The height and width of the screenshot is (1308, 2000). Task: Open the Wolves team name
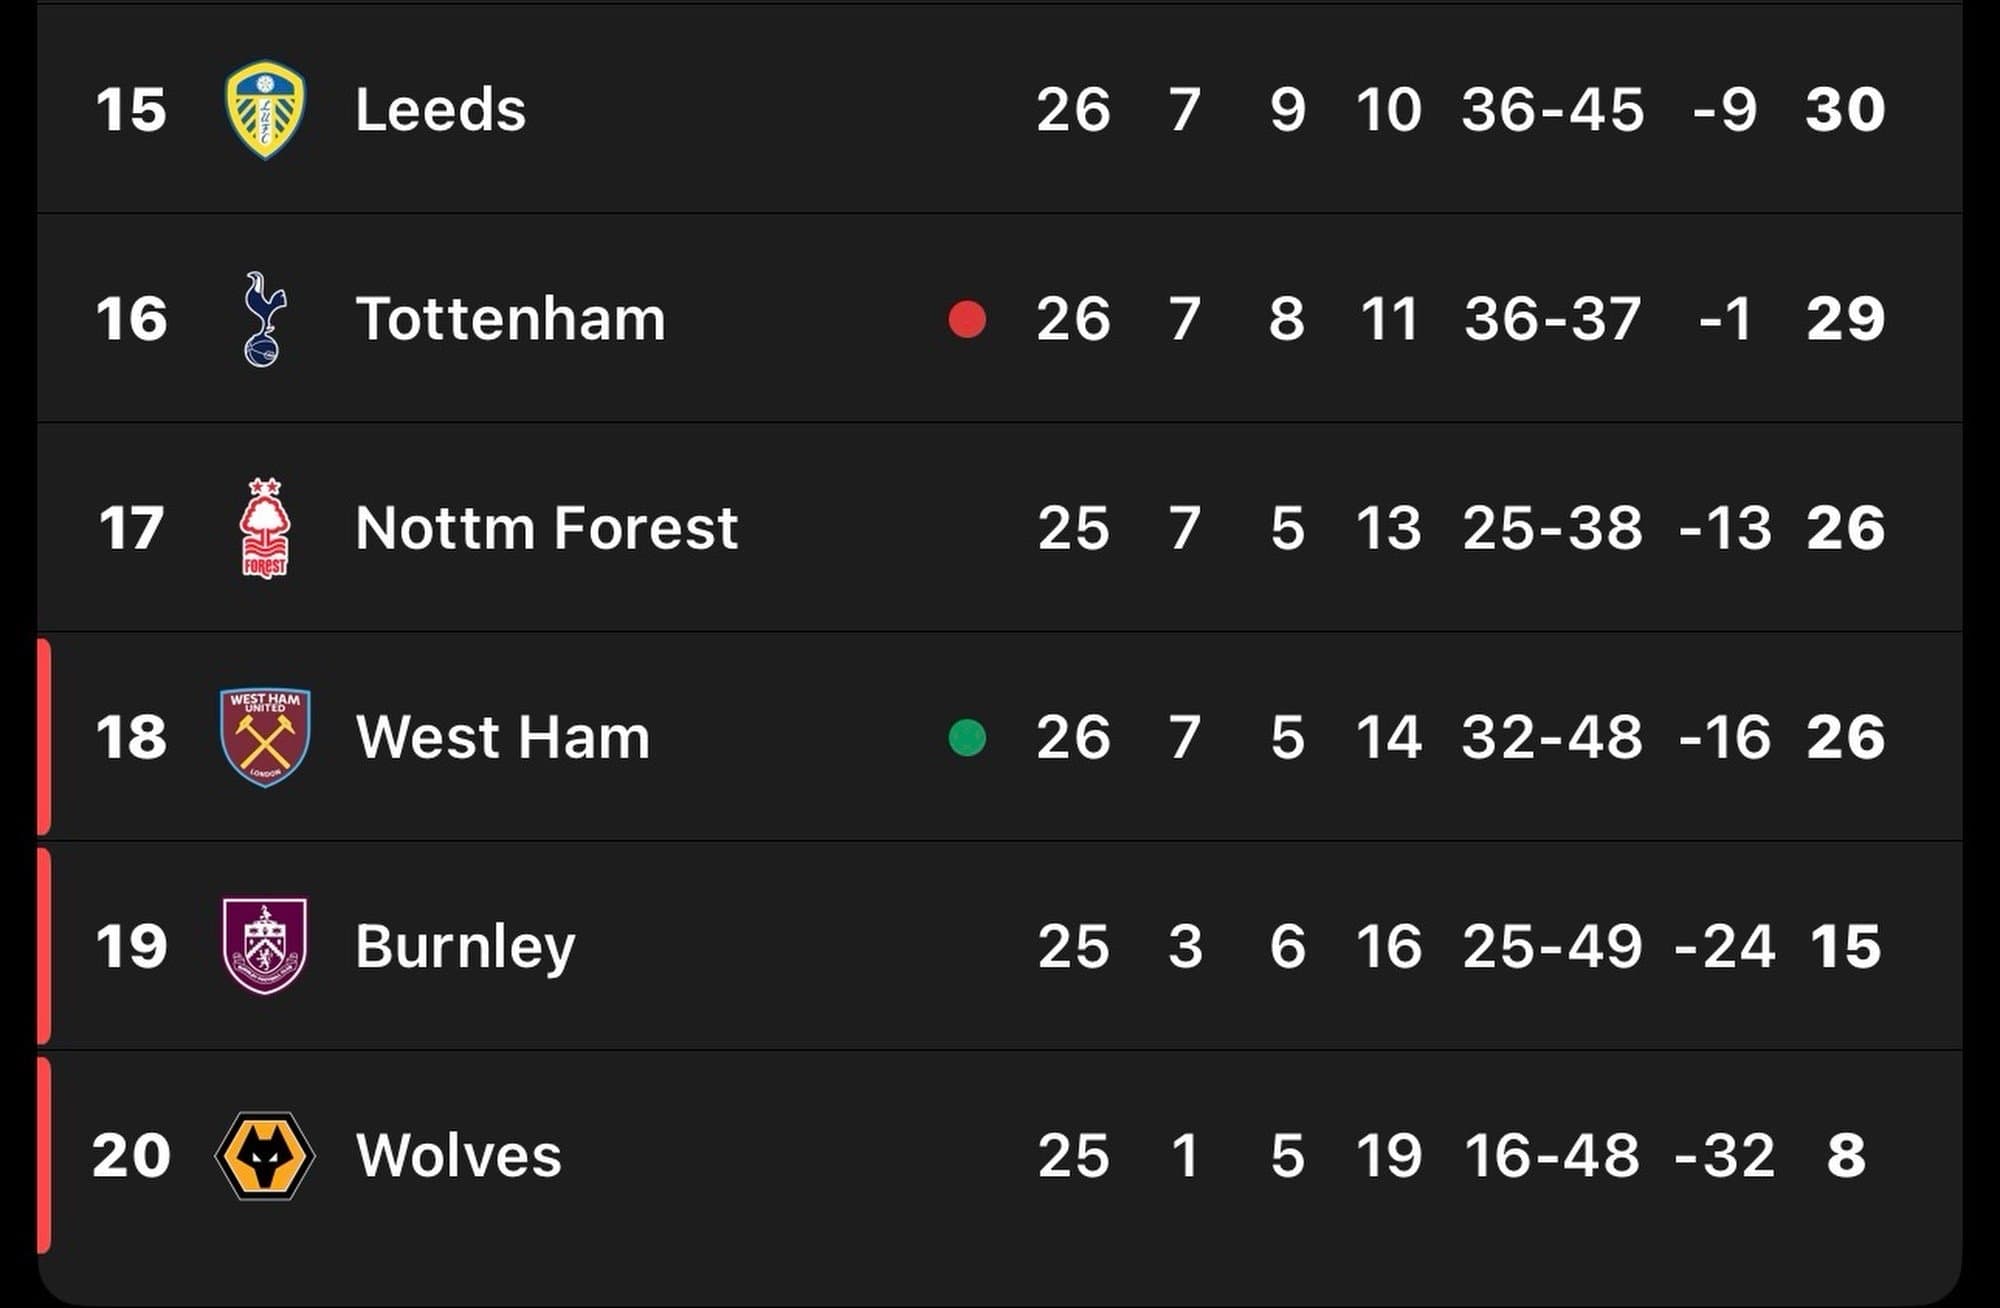458,1155
